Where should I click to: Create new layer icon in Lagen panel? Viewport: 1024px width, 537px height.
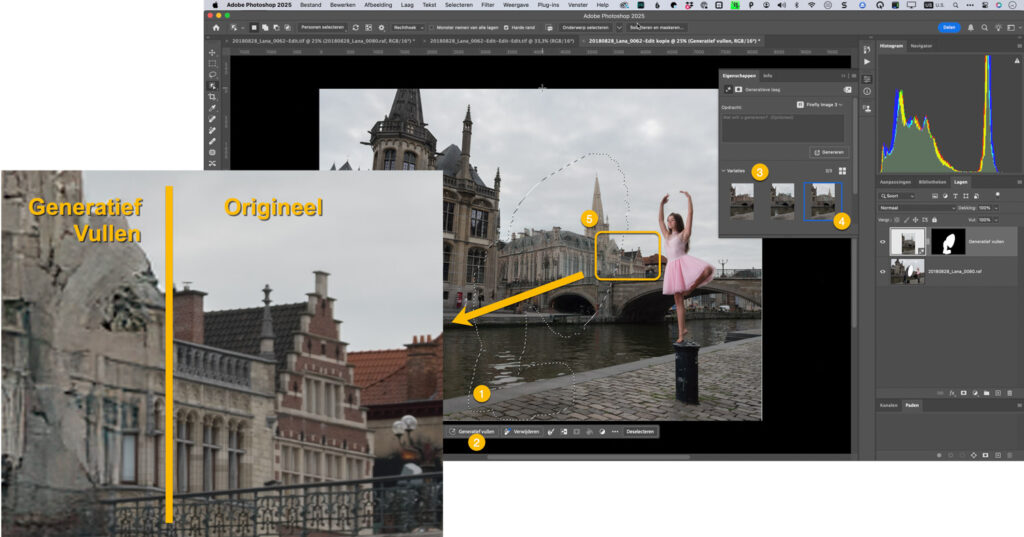[998, 393]
